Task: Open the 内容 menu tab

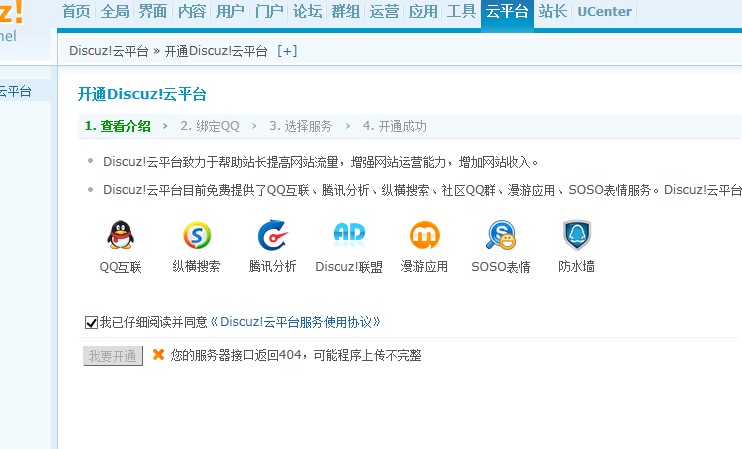Action: [192, 11]
